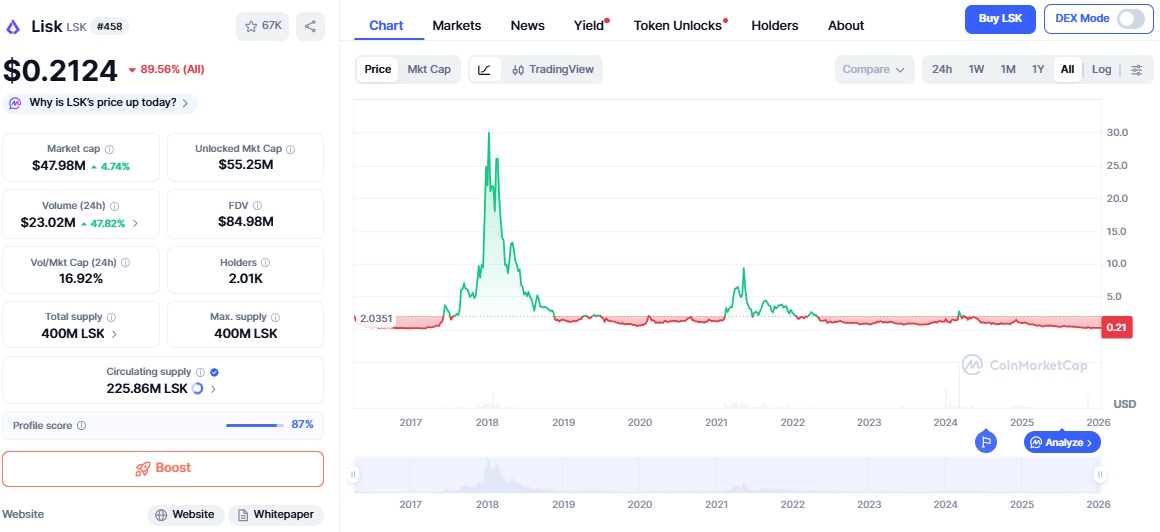Viewport: 1160px width, 532px height.
Task: Click the flag marker icon below chart
Action: pyautogui.click(x=986, y=441)
